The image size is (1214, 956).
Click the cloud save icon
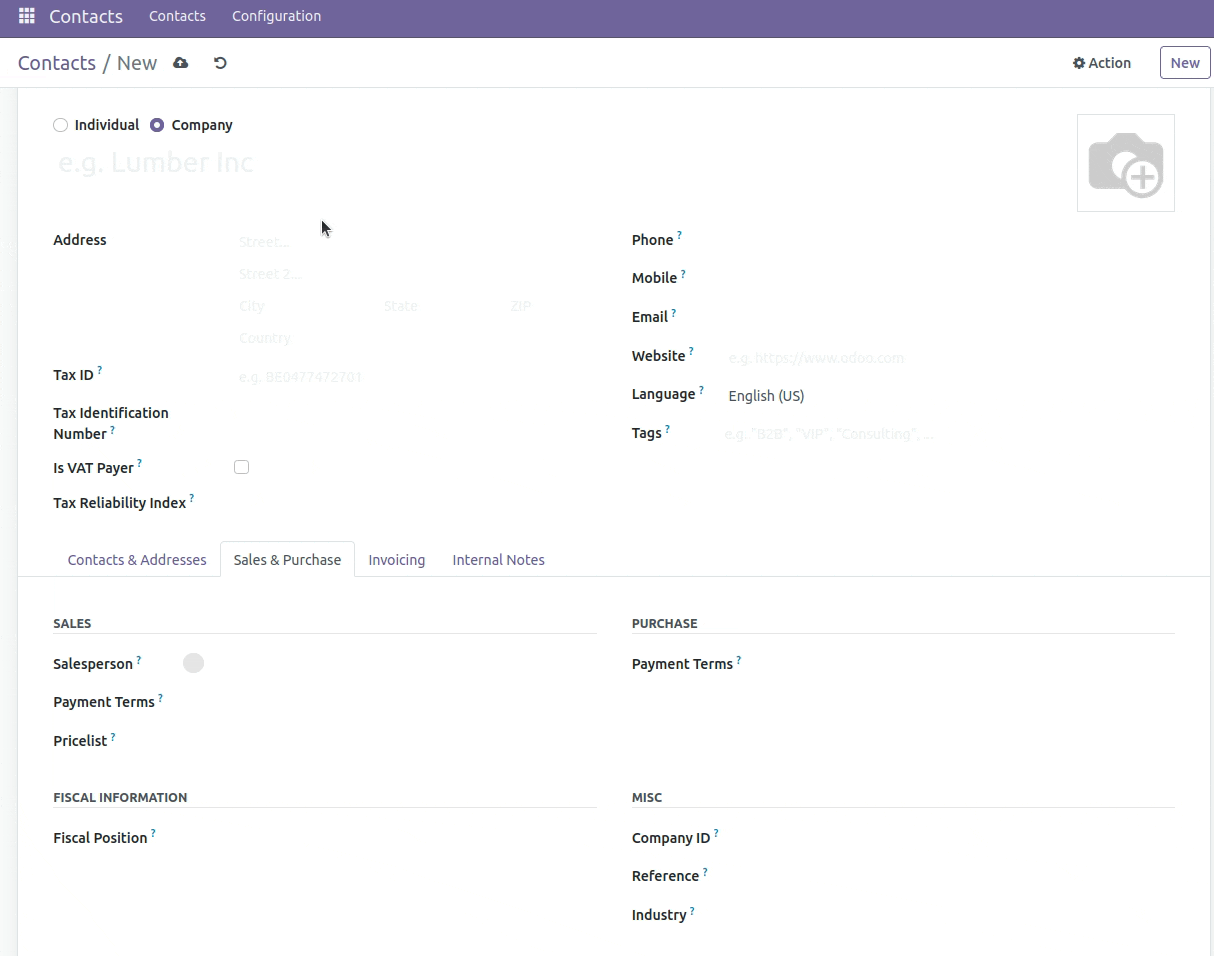180,63
